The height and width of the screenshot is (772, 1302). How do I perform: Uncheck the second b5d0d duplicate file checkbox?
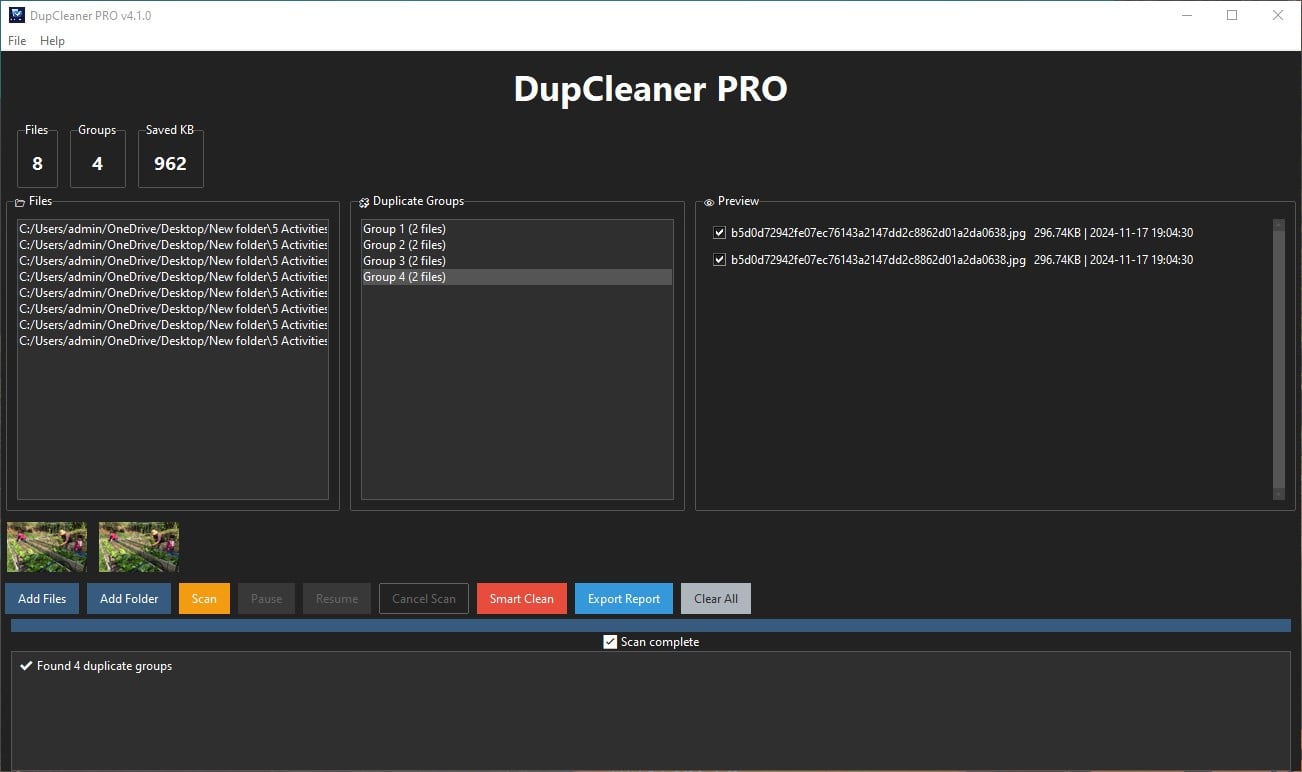tap(717, 259)
